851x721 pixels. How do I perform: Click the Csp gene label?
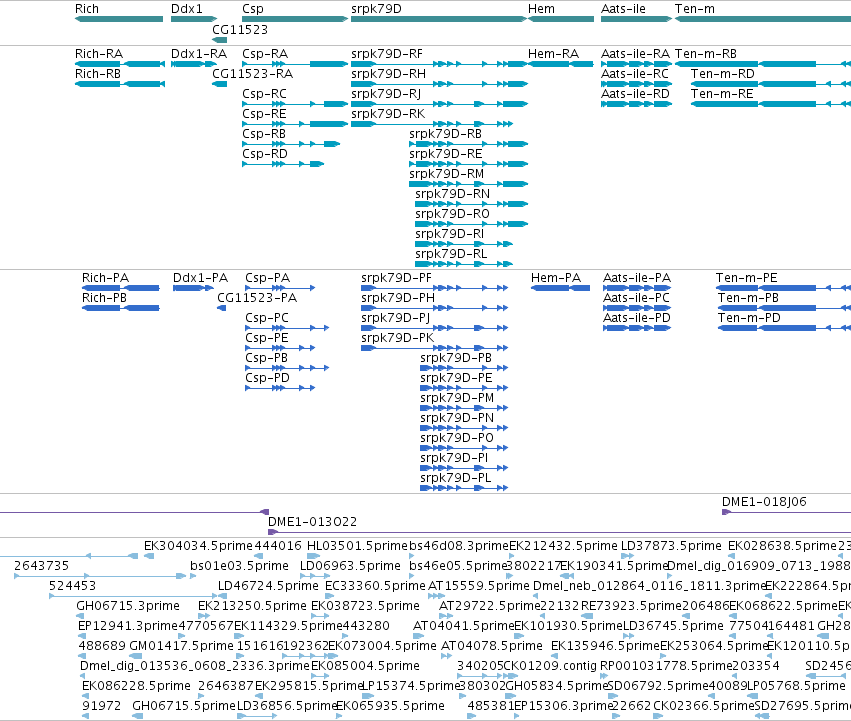[x=253, y=9]
